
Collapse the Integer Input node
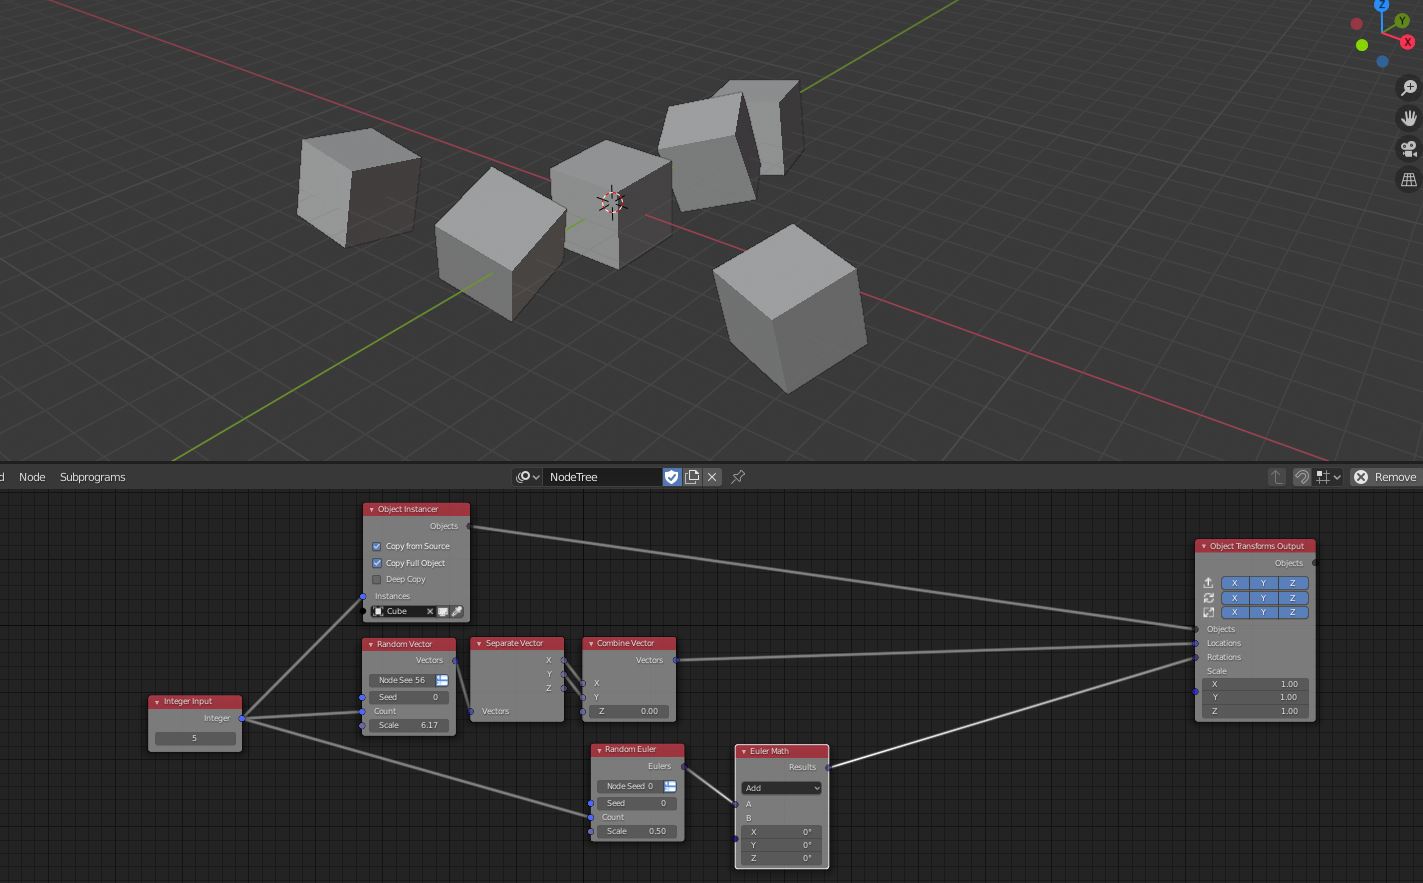click(x=157, y=702)
